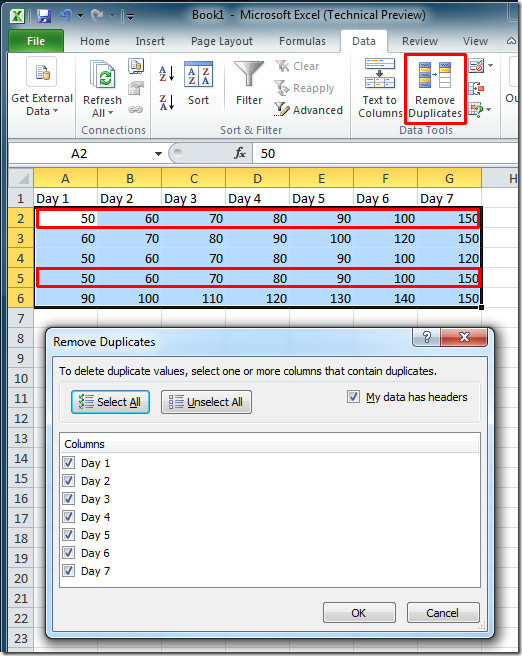The height and width of the screenshot is (656, 522).
Task: Switch to the Home ribbon tab
Action: 95,41
